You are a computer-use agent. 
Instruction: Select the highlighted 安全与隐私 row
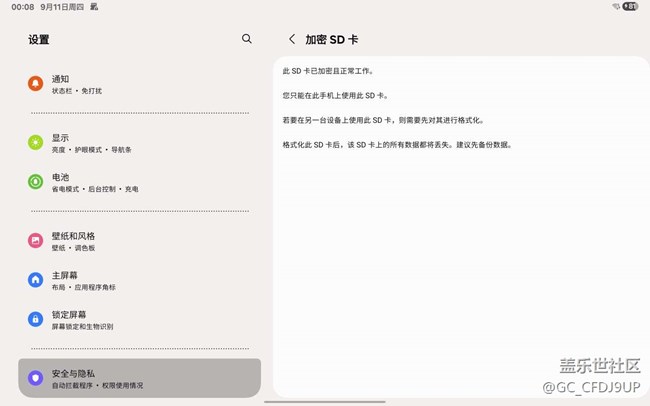point(139,378)
